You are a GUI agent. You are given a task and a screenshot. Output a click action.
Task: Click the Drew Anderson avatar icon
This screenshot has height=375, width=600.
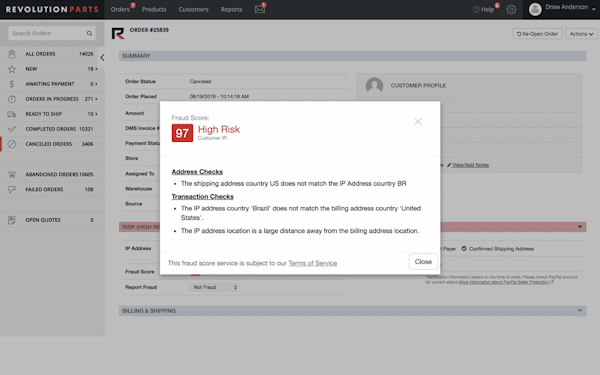click(x=535, y=9)
